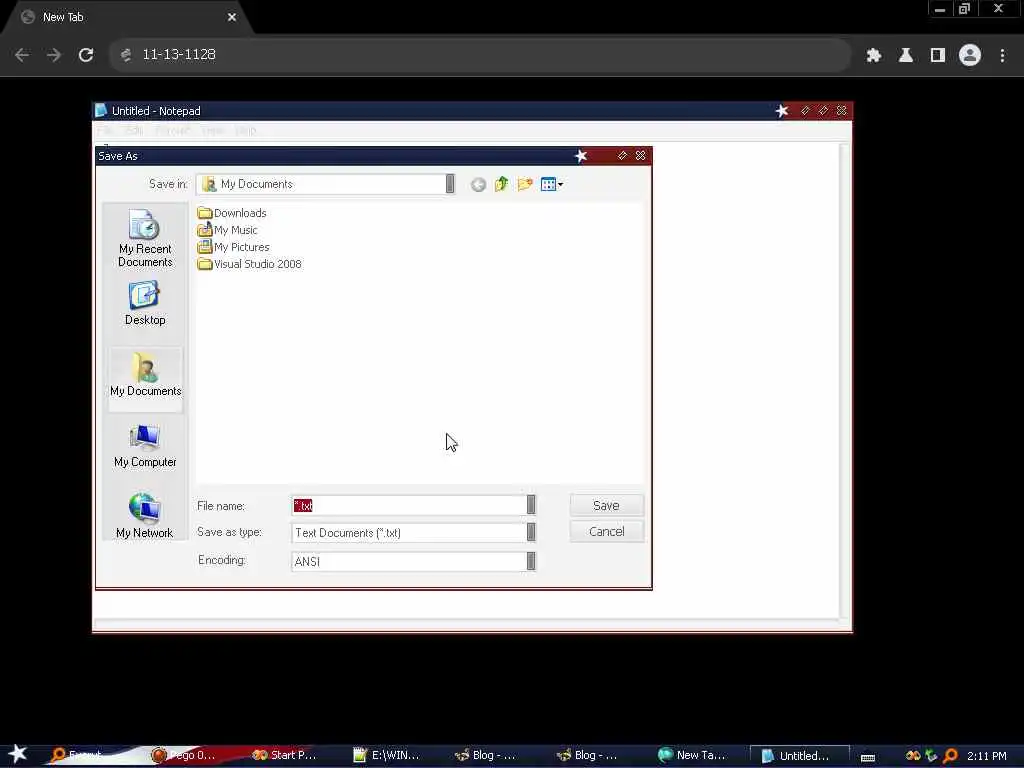Click the star Start button on taskbar

pyautogui.click(x=18, y=755)
